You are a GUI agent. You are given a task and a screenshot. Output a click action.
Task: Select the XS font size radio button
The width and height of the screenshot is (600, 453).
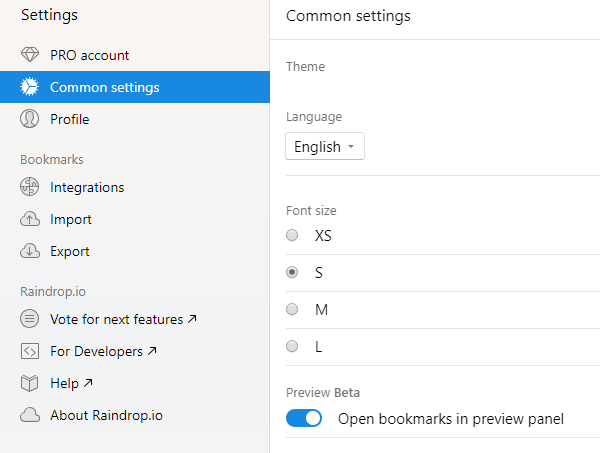(x=292, y=235)
